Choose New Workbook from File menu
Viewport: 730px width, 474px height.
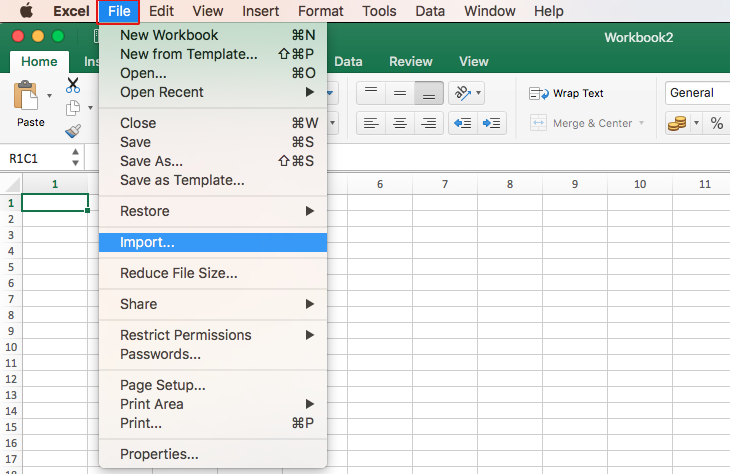213,35
